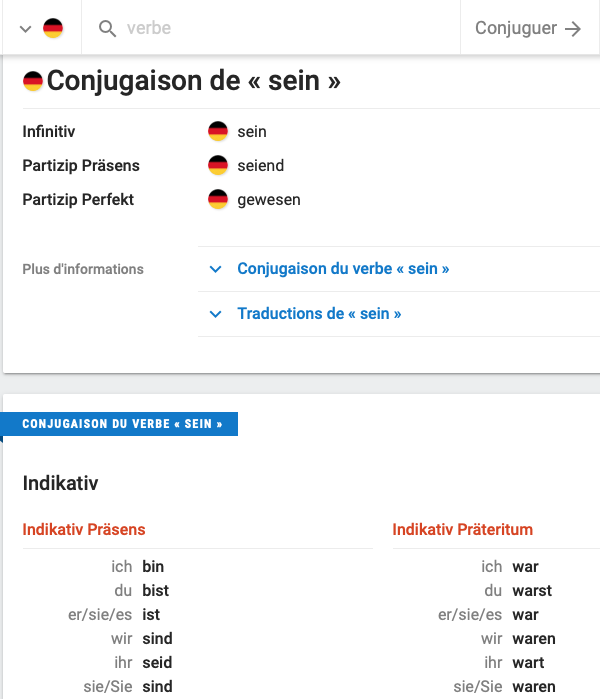Open the language dropdown chevron
The height and width of the screenshot is (699, 600).
tap(26, 29)
